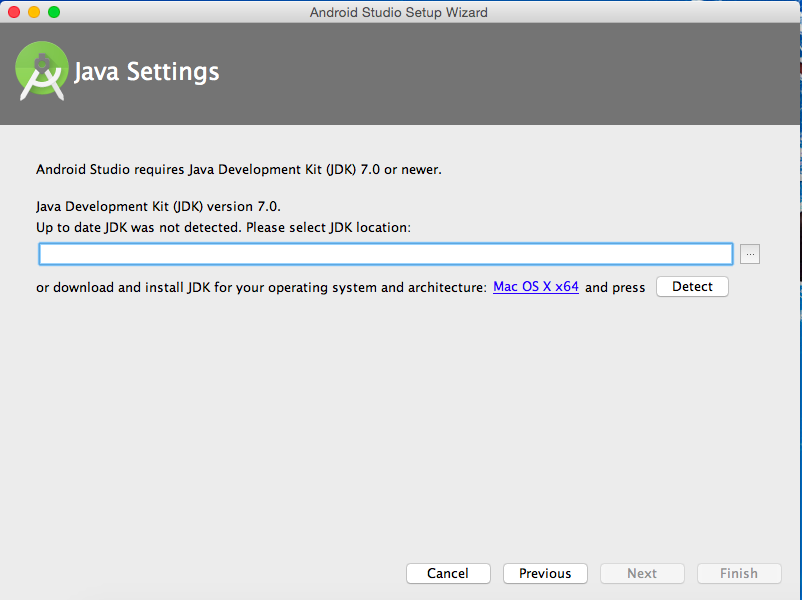Click the Detect button
802x600 pixels.
(692, 286)
